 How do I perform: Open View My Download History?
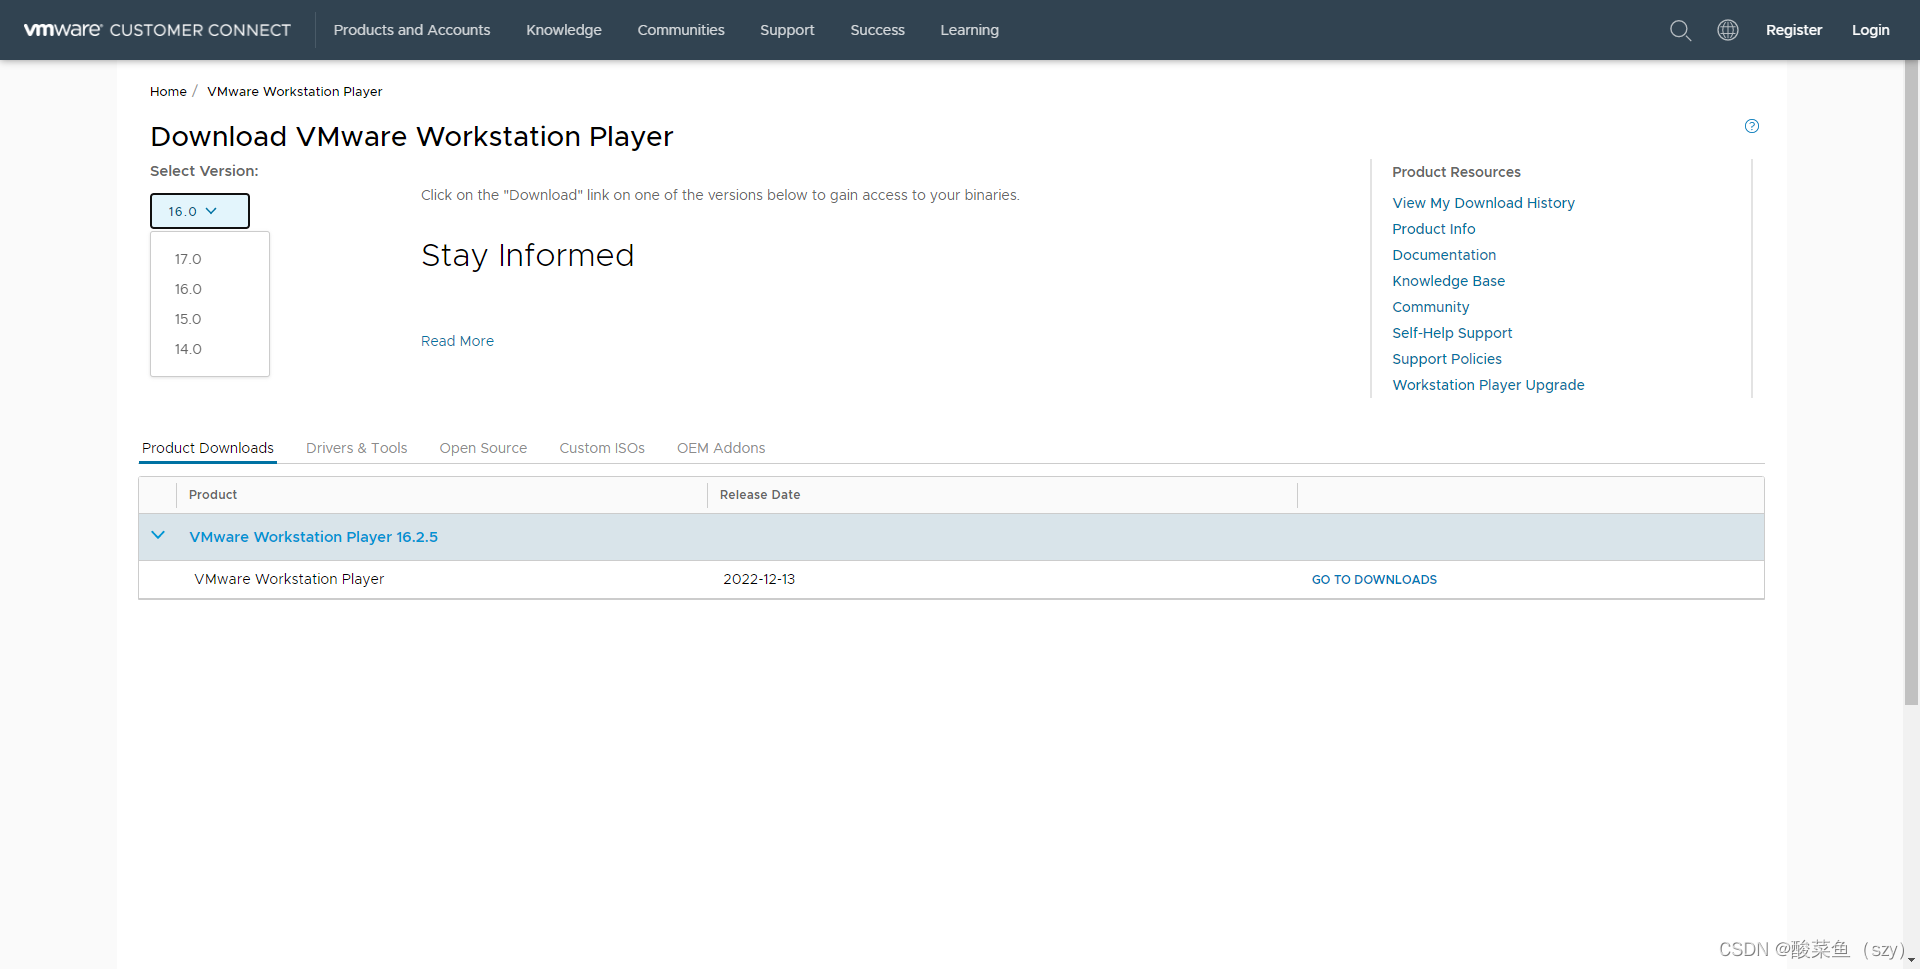click(1483, 203)
